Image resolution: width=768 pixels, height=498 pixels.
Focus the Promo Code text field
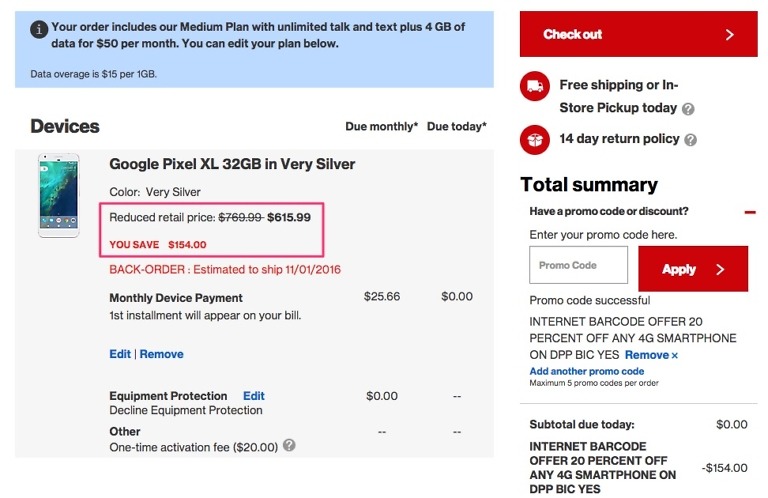578,266
